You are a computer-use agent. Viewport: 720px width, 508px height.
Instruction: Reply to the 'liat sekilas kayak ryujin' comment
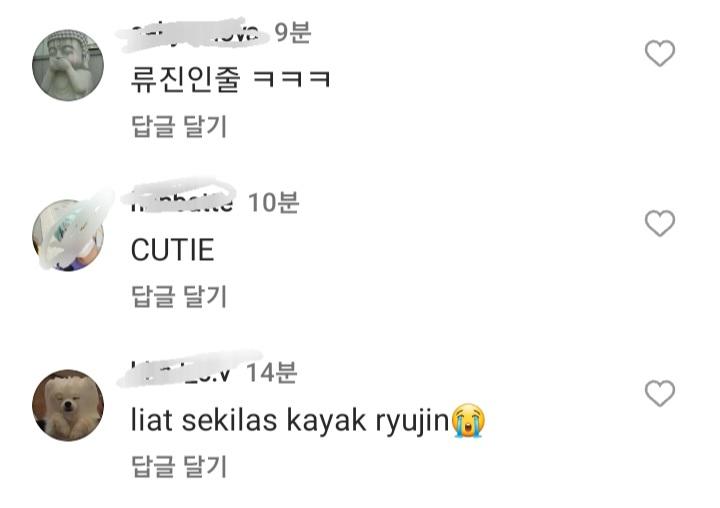click(x=179, y=466)
